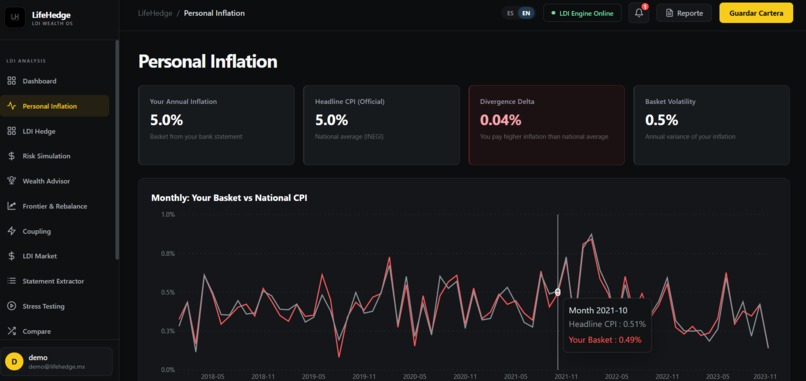
Task: Open the Coupling section
Action: tap(54, 231)
